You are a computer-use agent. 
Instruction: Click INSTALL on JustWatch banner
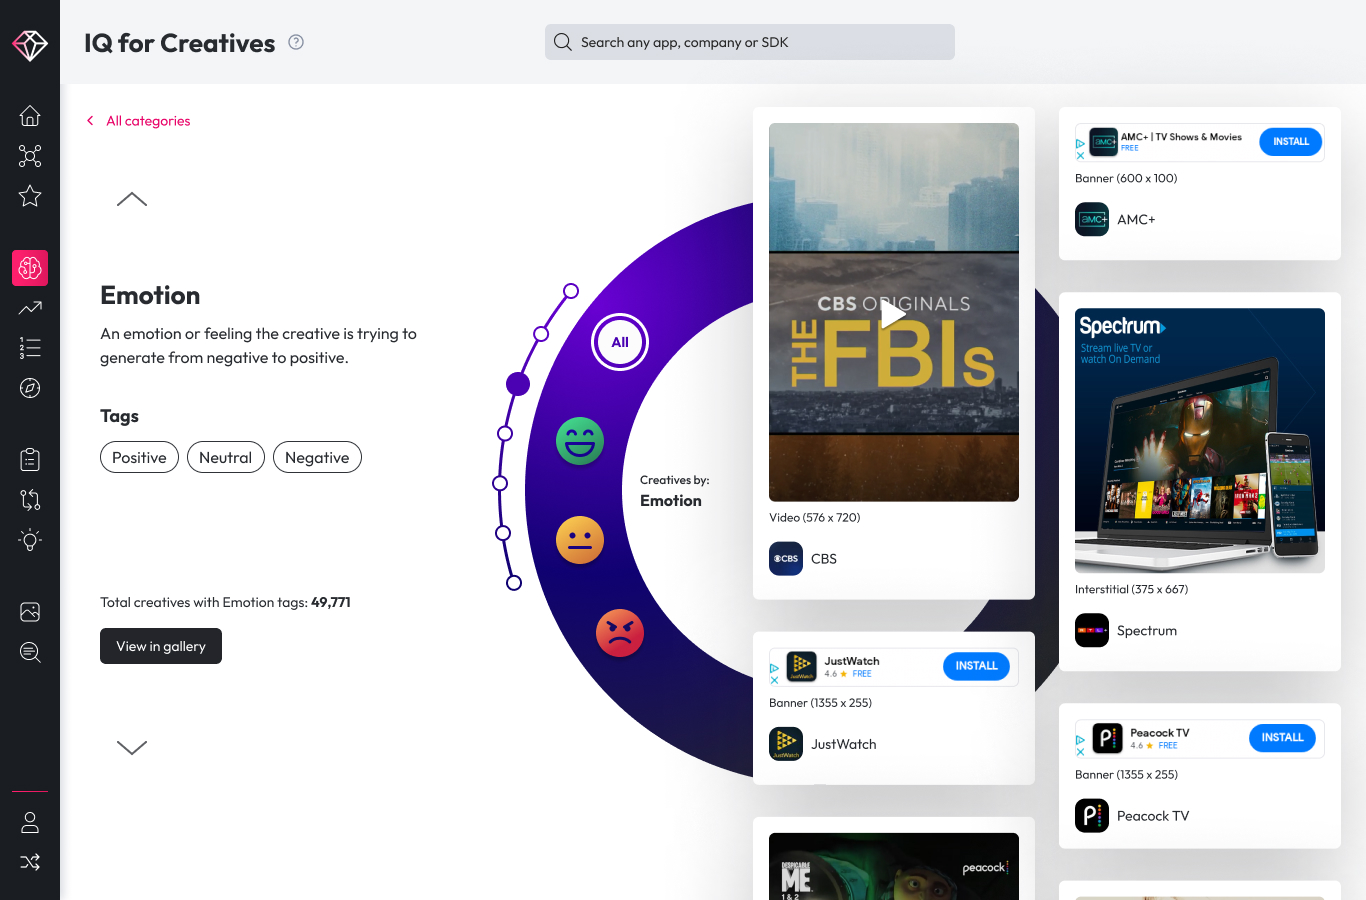coord(976,666)
